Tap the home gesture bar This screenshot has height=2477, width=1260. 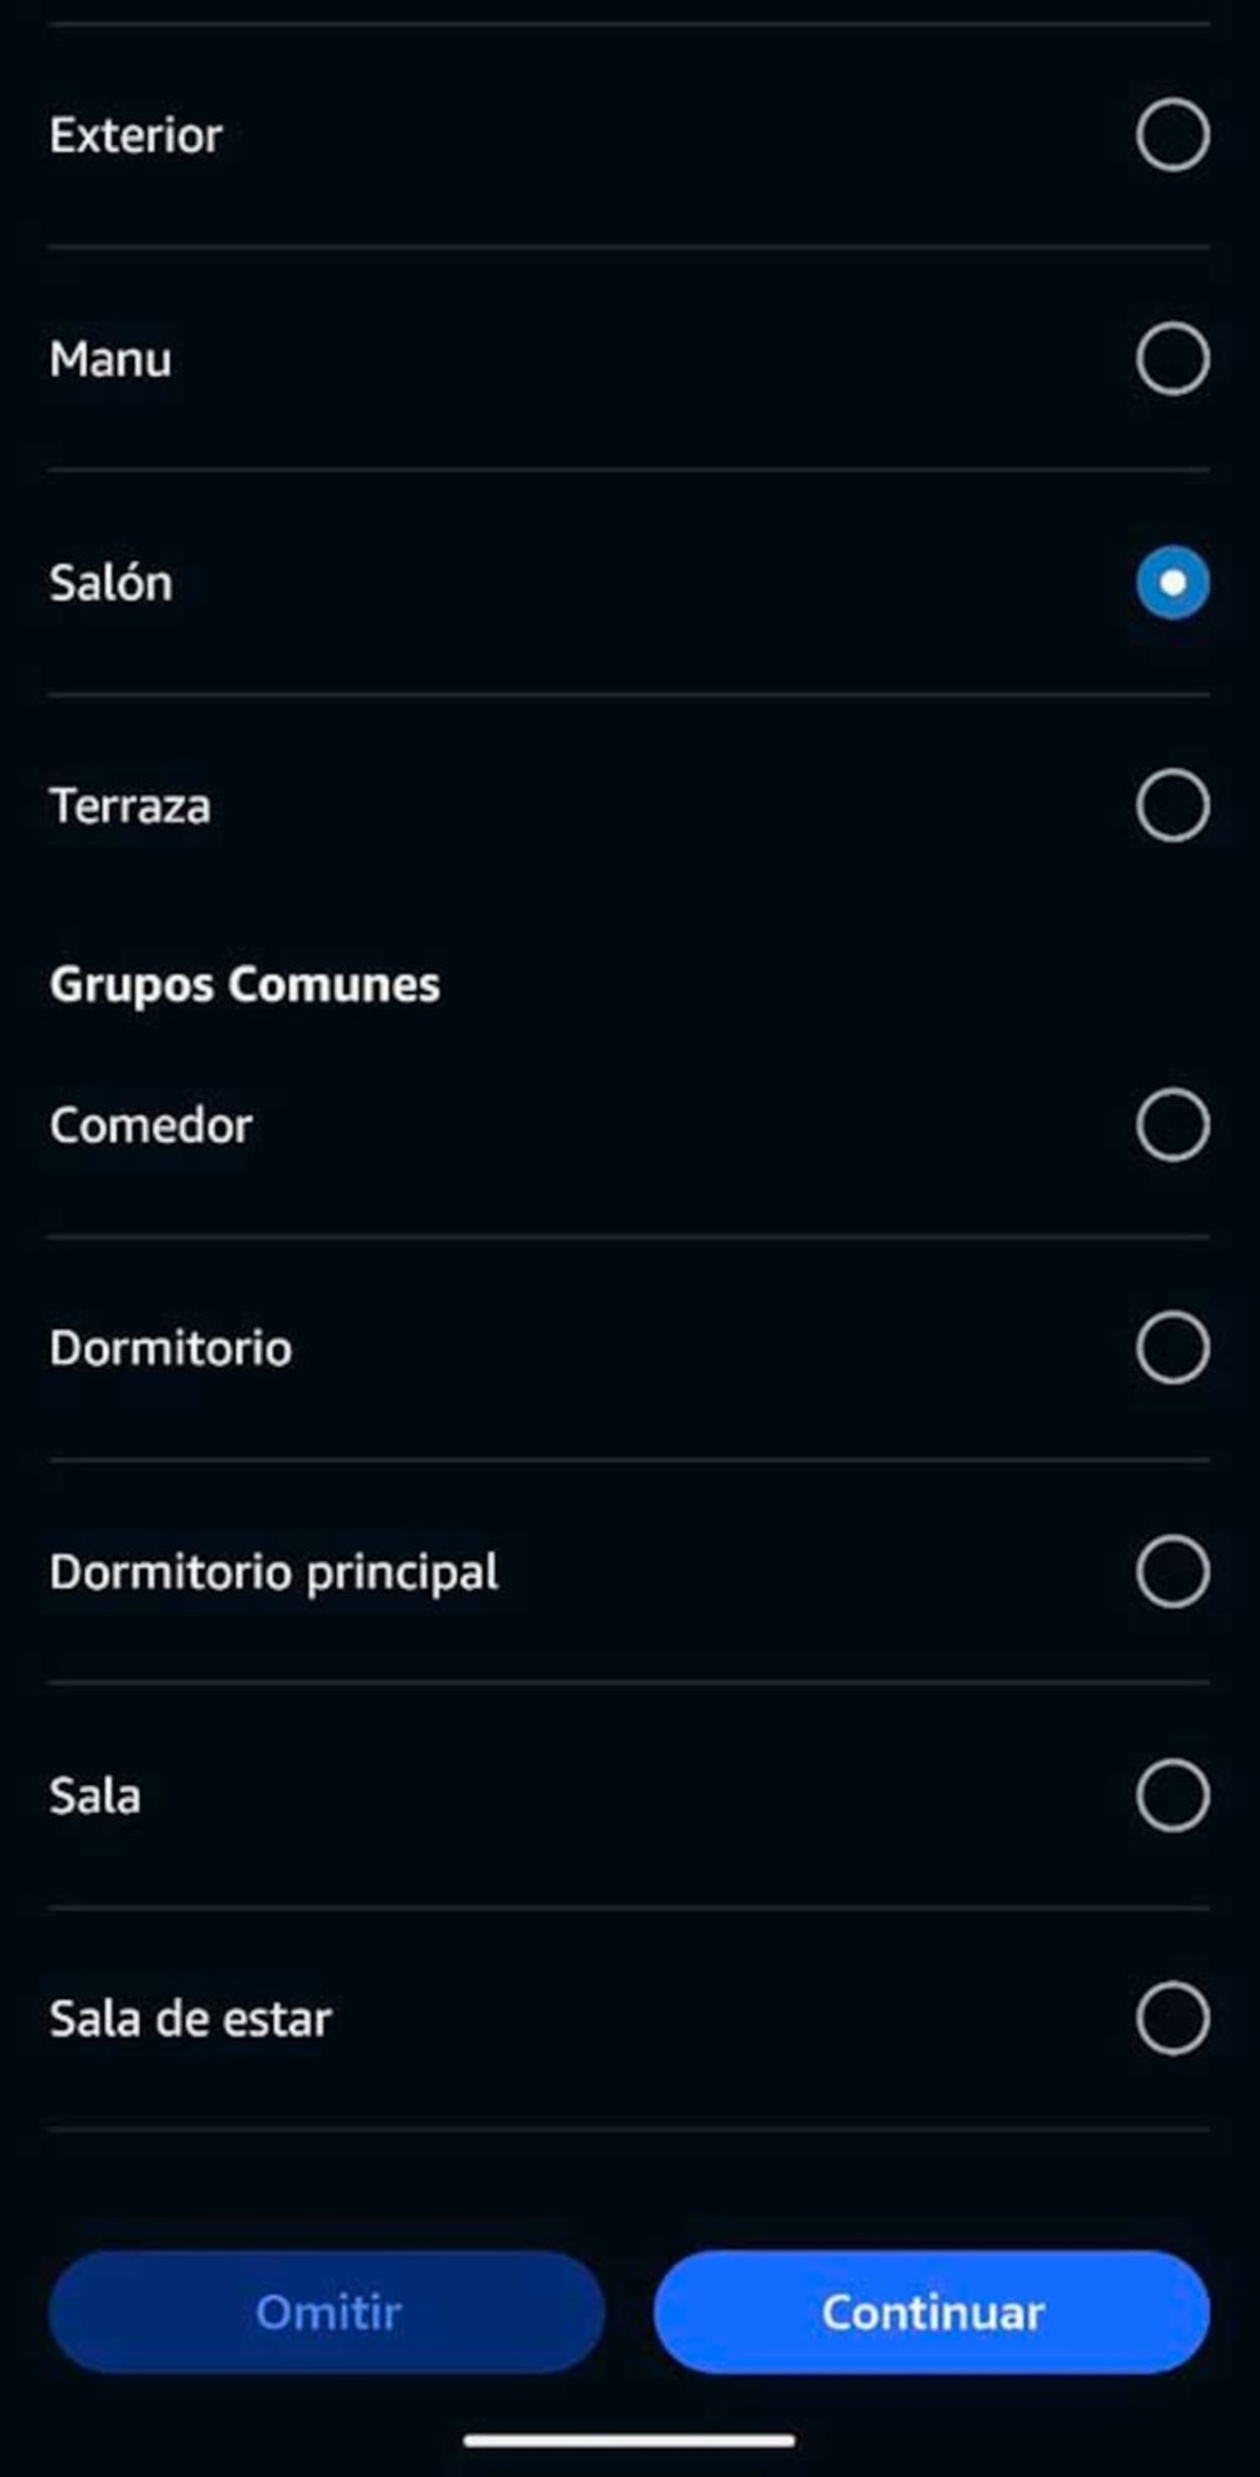click(629, 2441)
